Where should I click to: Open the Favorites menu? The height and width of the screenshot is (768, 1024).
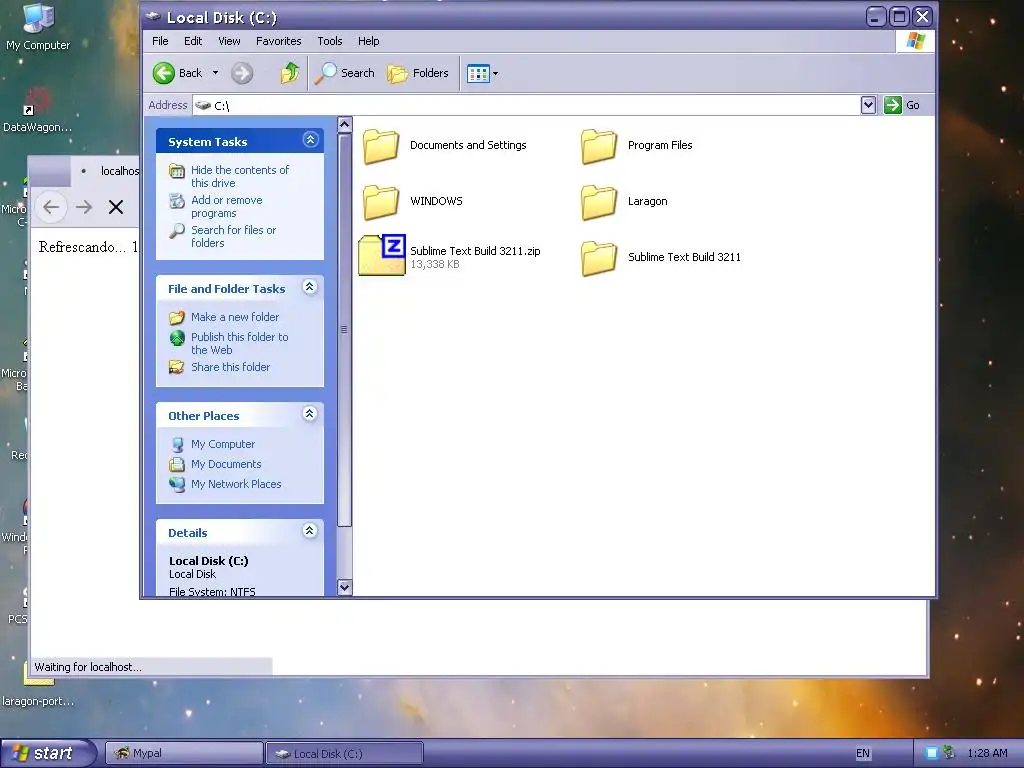coord(278,41)
